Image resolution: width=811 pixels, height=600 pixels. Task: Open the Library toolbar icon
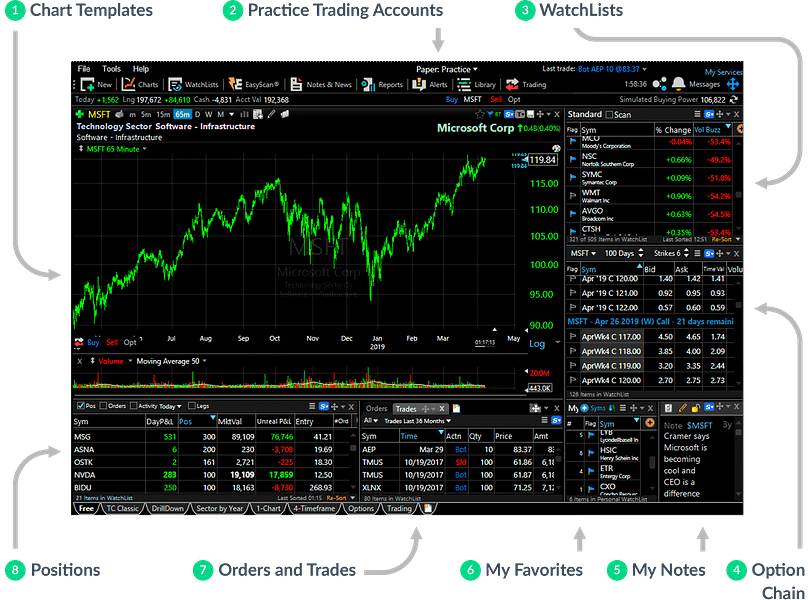(477, 85)
